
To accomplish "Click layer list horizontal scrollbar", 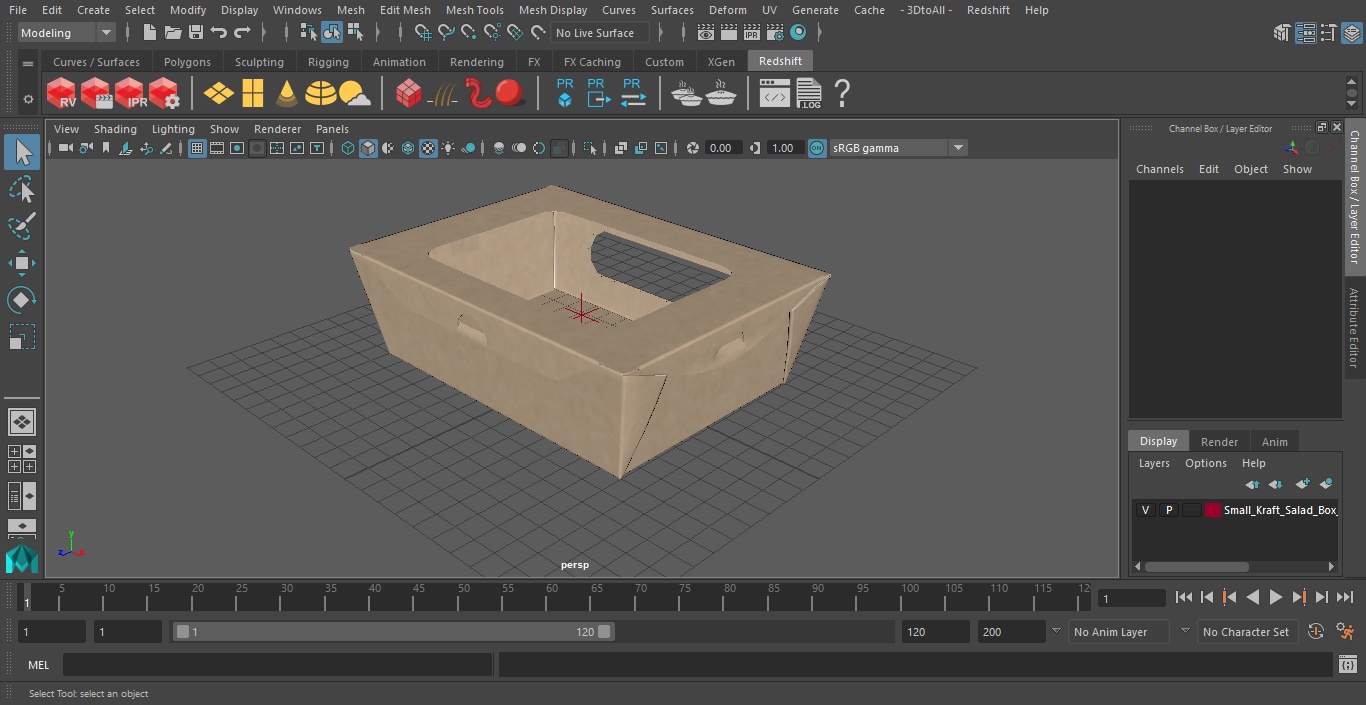I will (x=1196, y=567).
